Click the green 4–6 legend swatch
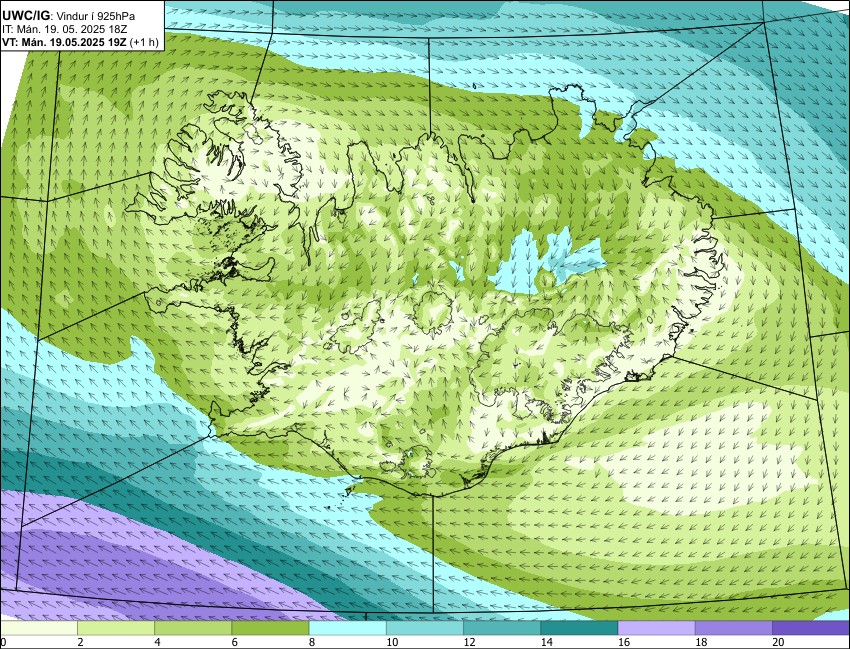850x649 pixels. click(x=193, y=628)
